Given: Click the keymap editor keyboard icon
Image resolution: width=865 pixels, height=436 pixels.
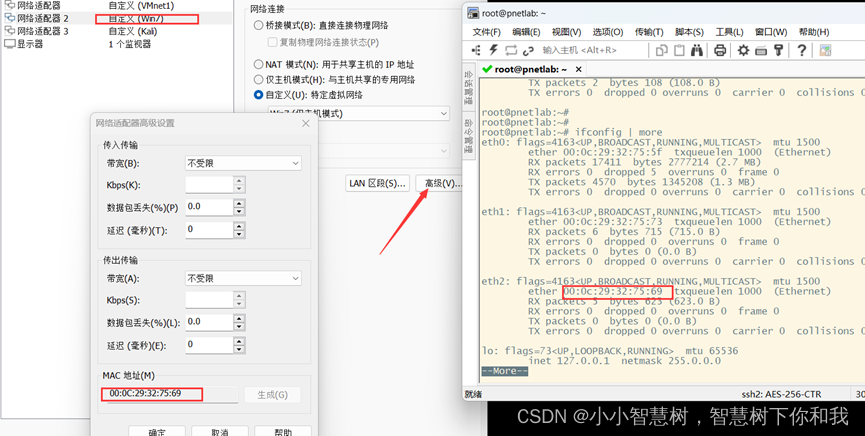Looking at the screenshot, I should (x=761, y=51).
